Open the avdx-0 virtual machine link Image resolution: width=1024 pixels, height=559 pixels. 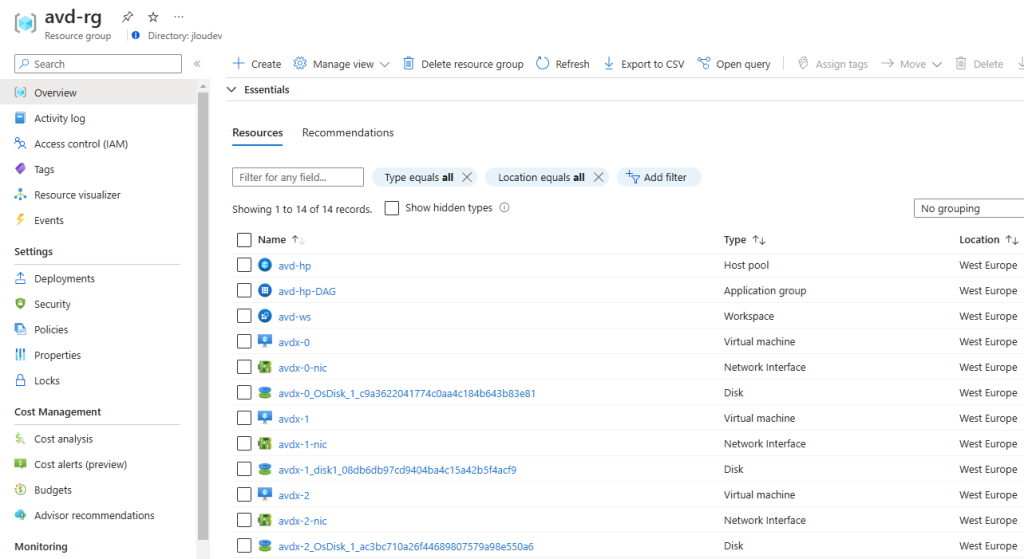pos(294,342)
